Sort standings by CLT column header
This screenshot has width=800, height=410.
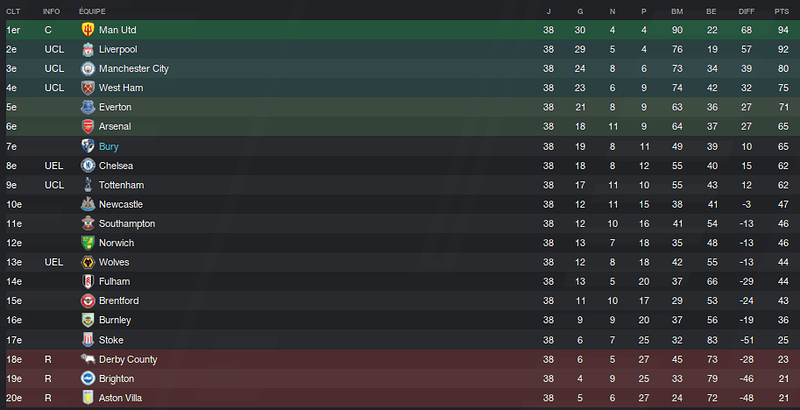tap(13, 11)
